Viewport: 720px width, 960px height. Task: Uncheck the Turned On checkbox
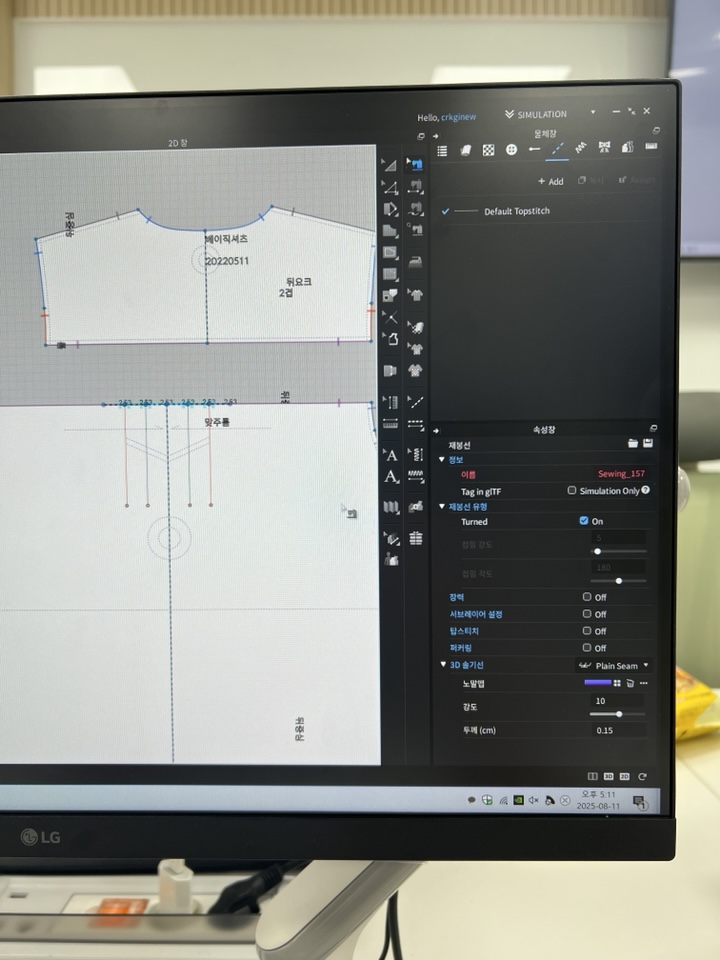click(584, 521)
